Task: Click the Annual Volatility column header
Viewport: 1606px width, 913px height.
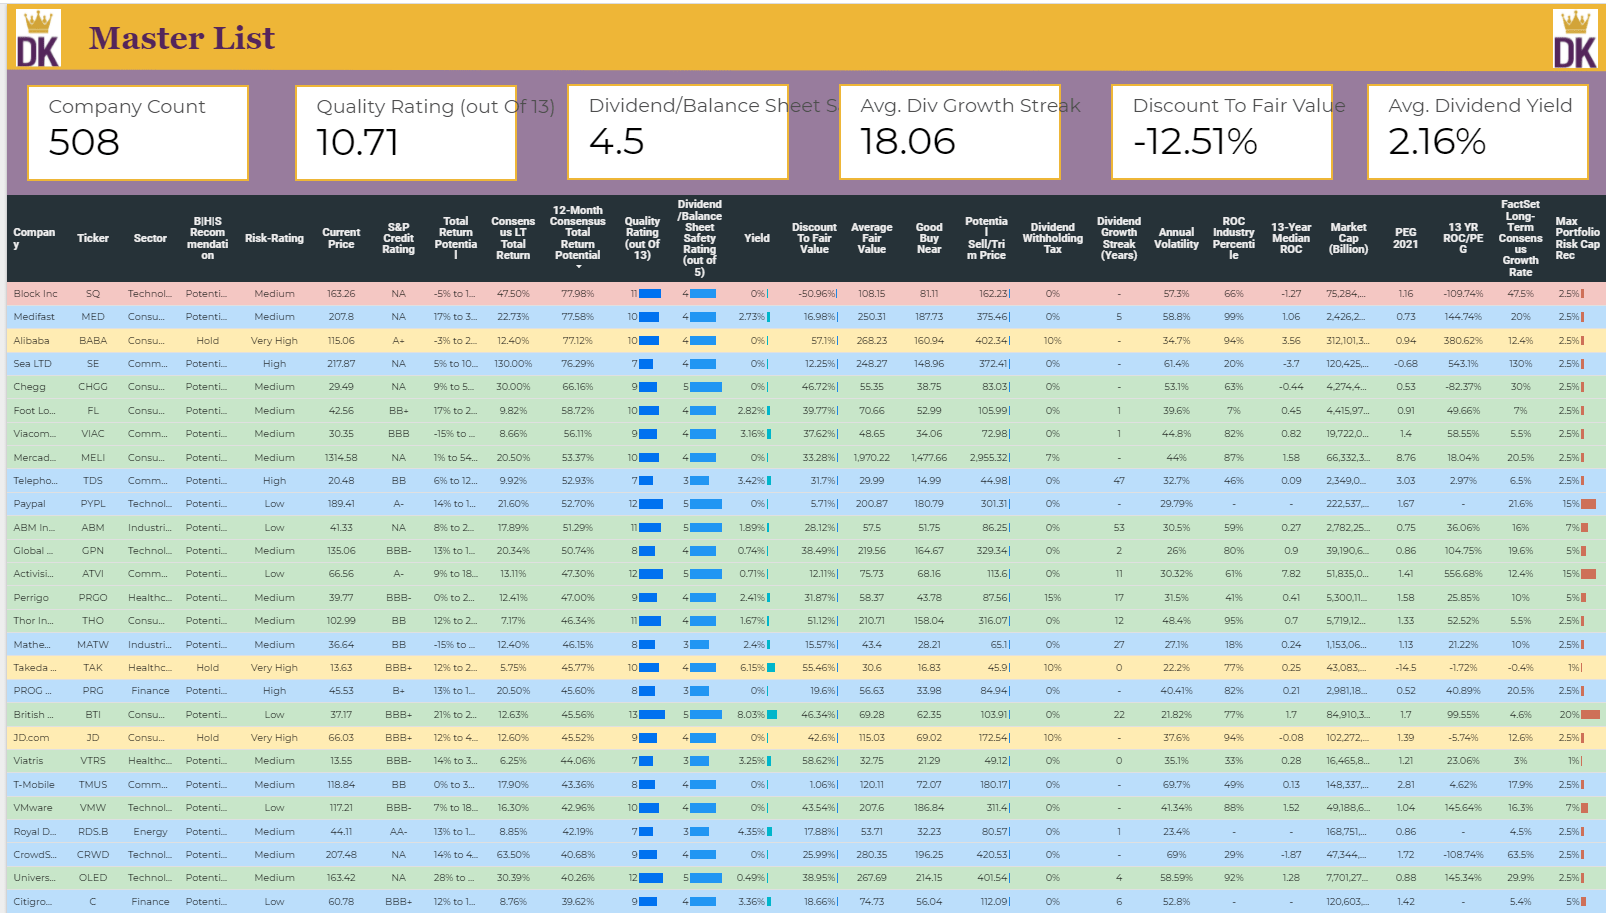Action: click(1176, 238)
